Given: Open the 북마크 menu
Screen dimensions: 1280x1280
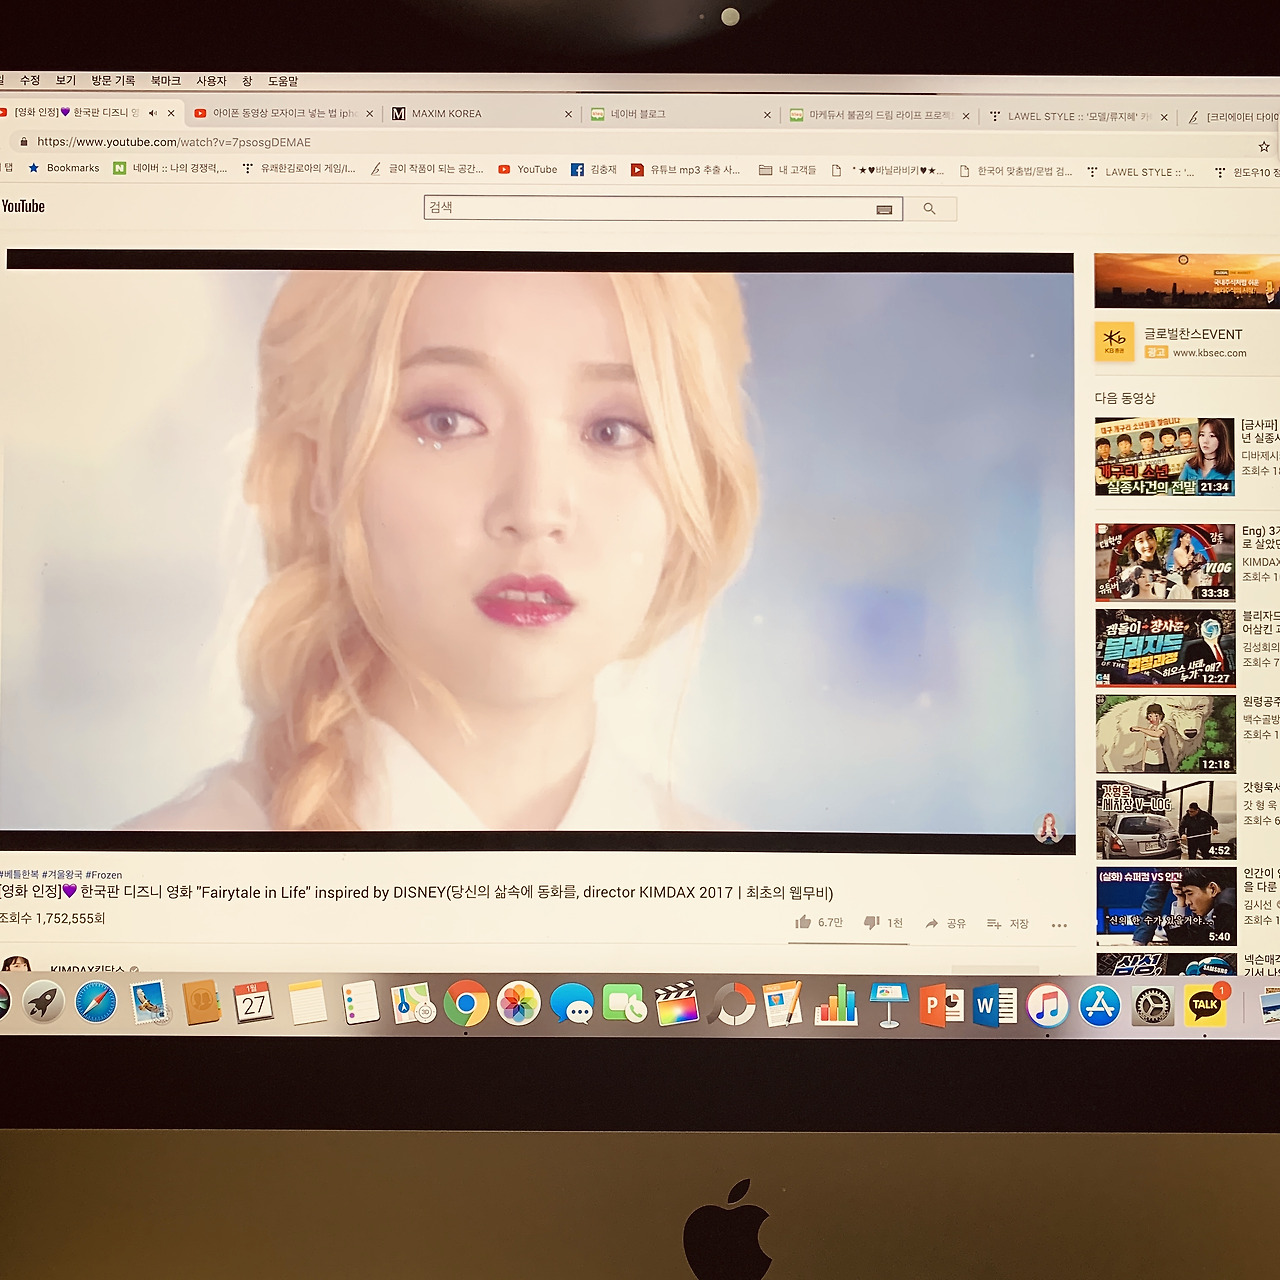Looking at the screenshot, I should (x=166, y=80).
